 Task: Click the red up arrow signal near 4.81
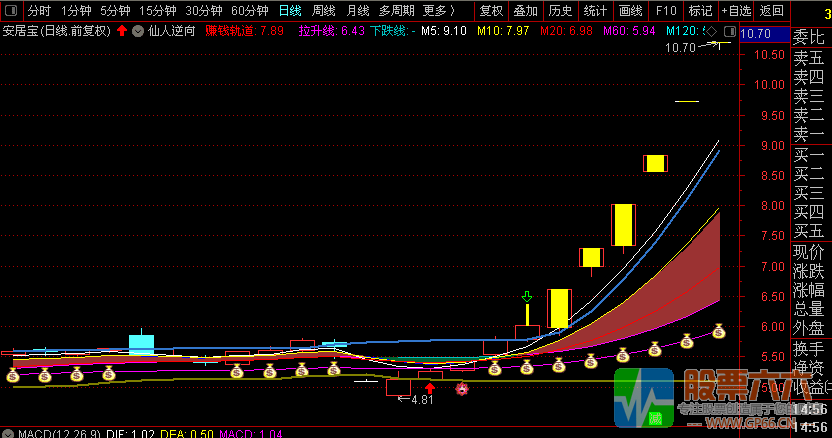coord(430,388)
